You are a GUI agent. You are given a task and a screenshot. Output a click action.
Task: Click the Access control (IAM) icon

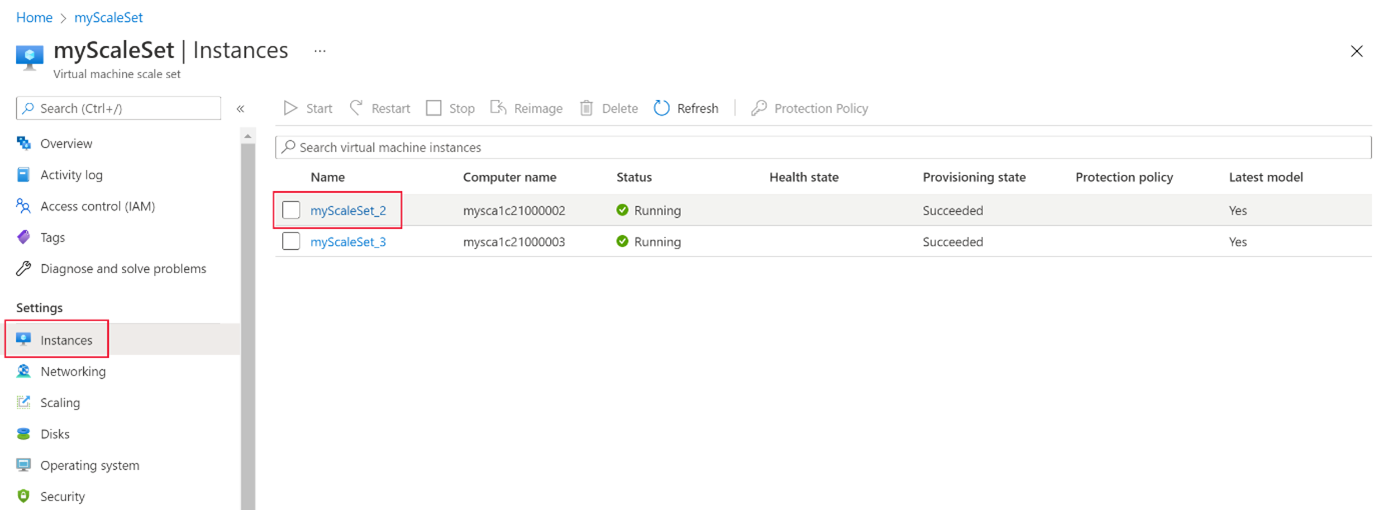pyautogui.click(x=24, y=206)
